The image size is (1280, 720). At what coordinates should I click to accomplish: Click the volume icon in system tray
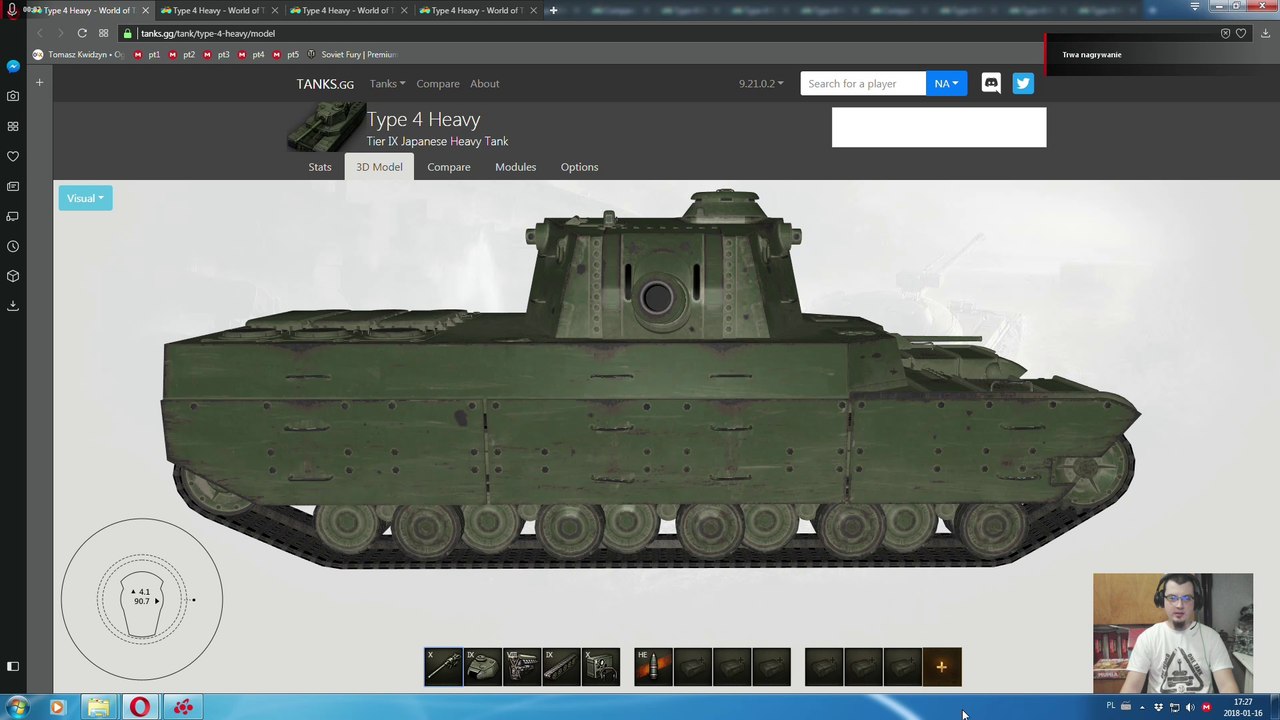click(x=1190, y=708)
